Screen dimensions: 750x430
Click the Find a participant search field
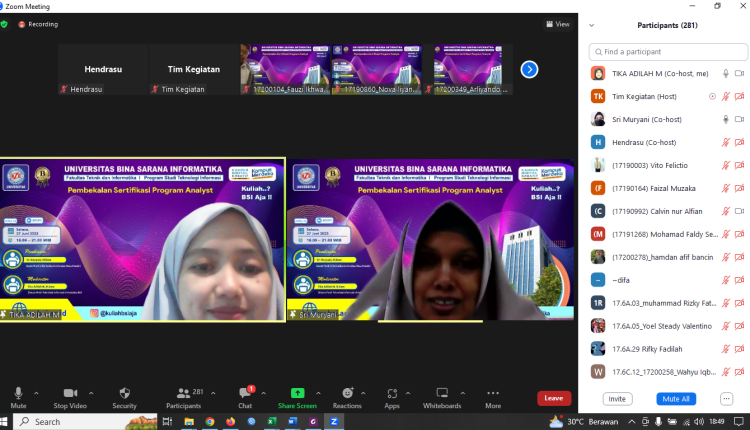pos(668,52)
